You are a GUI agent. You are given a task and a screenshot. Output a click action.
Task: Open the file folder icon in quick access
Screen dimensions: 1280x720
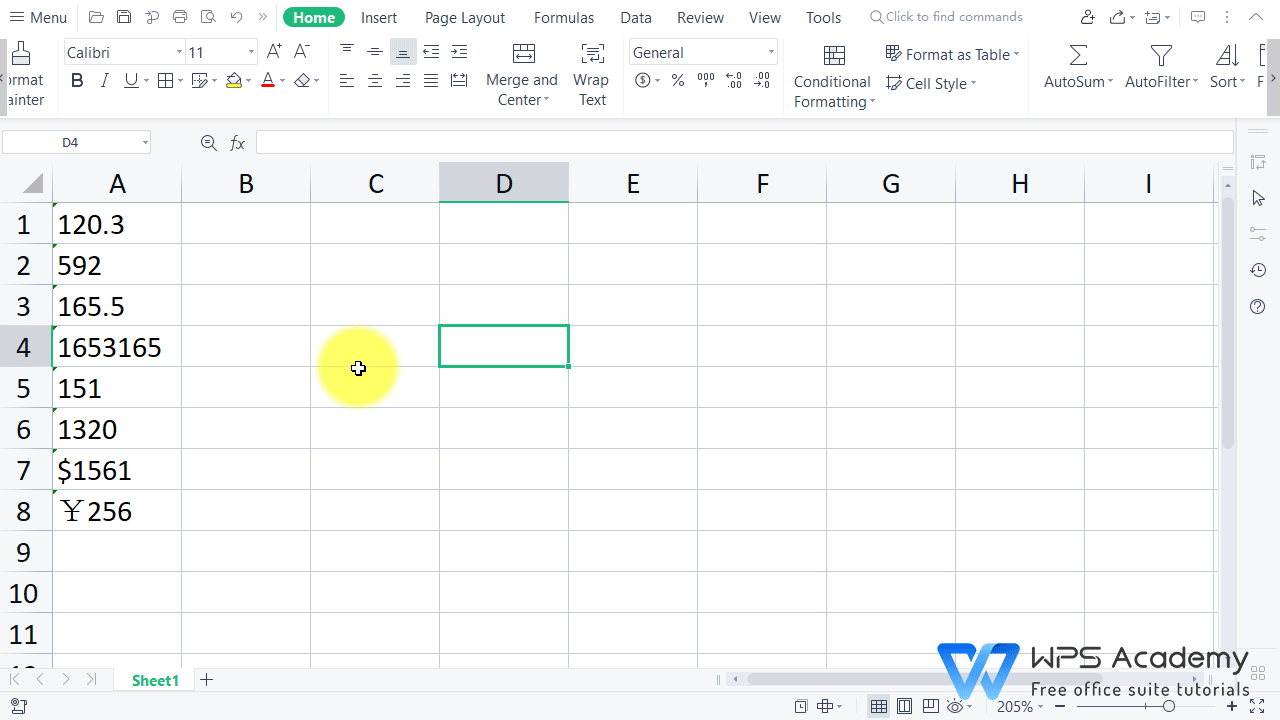tap(96, 17)
